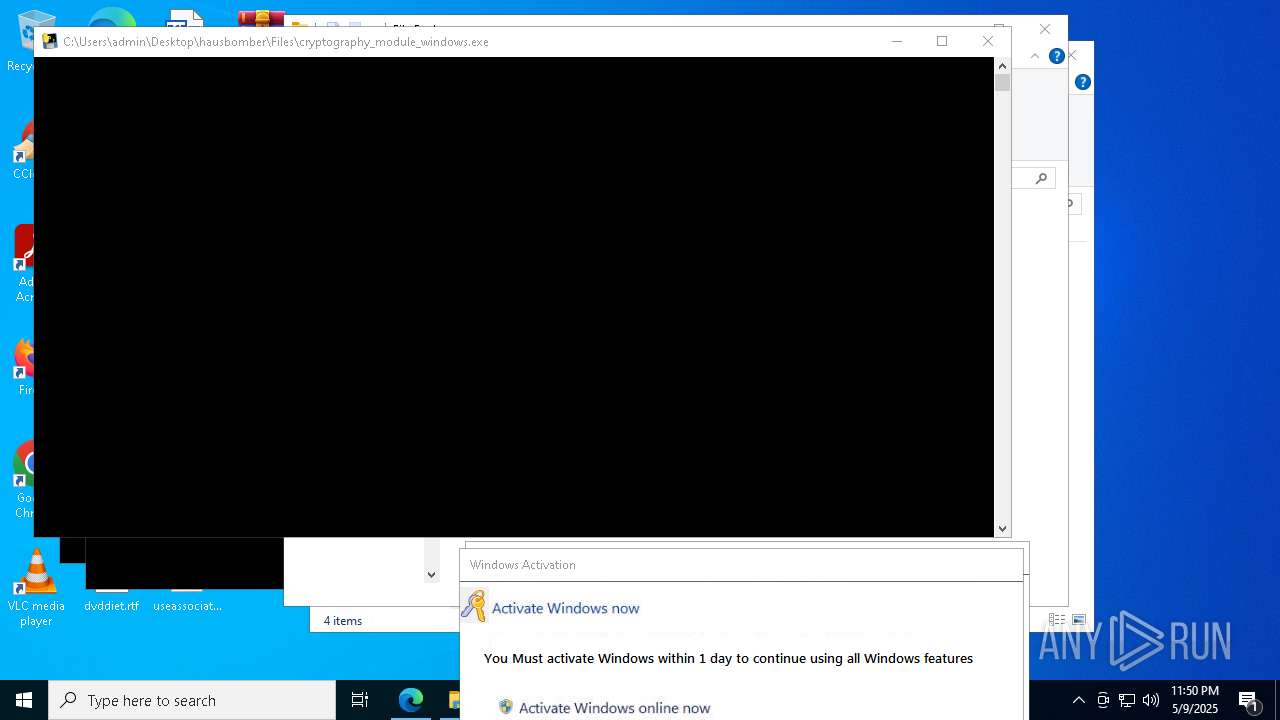Screen dimensions: 1280x720
Task: Click the volume speaker tray icon
Action: point(1151,700)
